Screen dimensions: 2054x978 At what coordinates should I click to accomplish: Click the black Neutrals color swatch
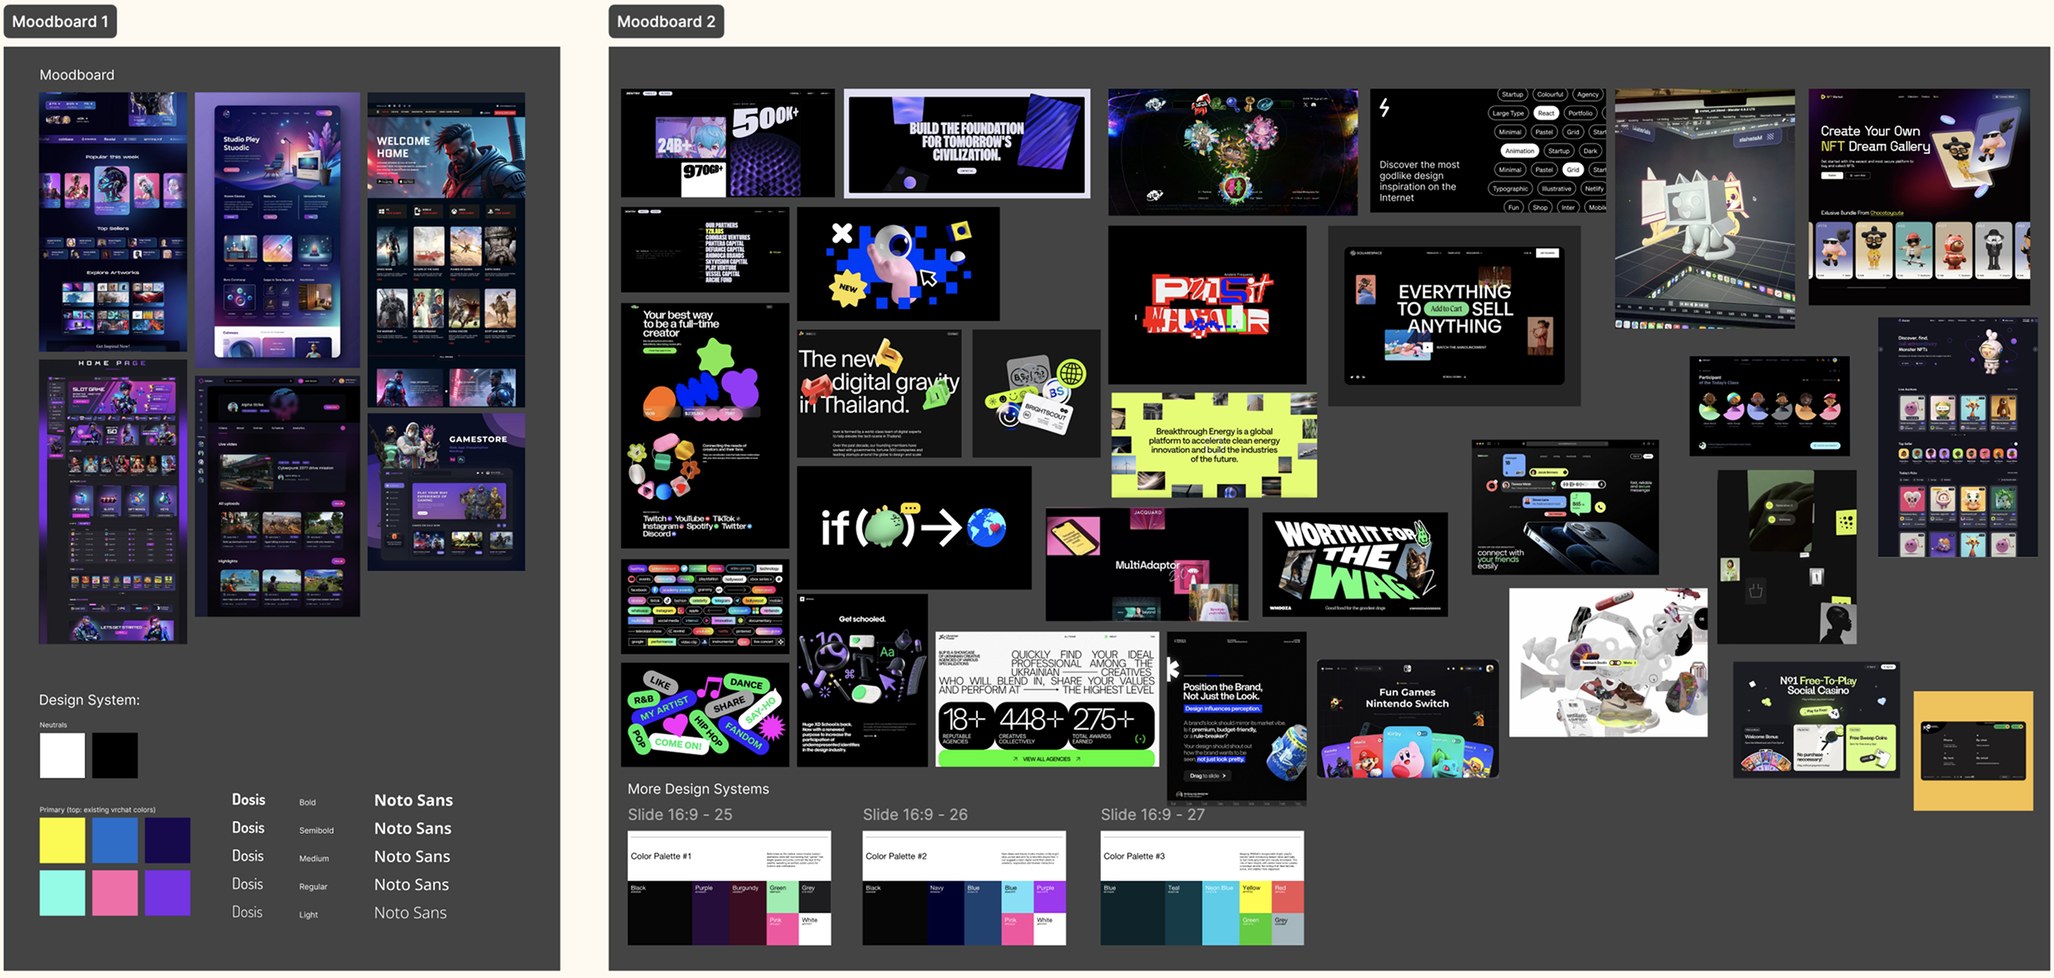click(115, 755)
